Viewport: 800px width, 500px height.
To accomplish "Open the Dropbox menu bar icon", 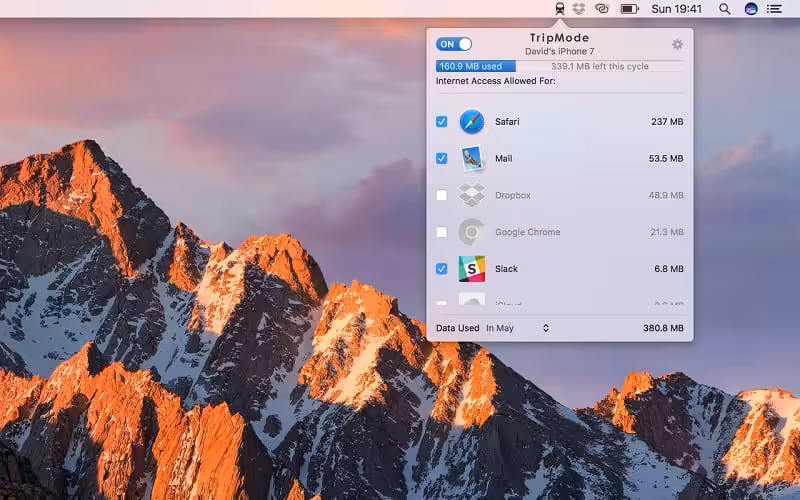I will [579, 9].
